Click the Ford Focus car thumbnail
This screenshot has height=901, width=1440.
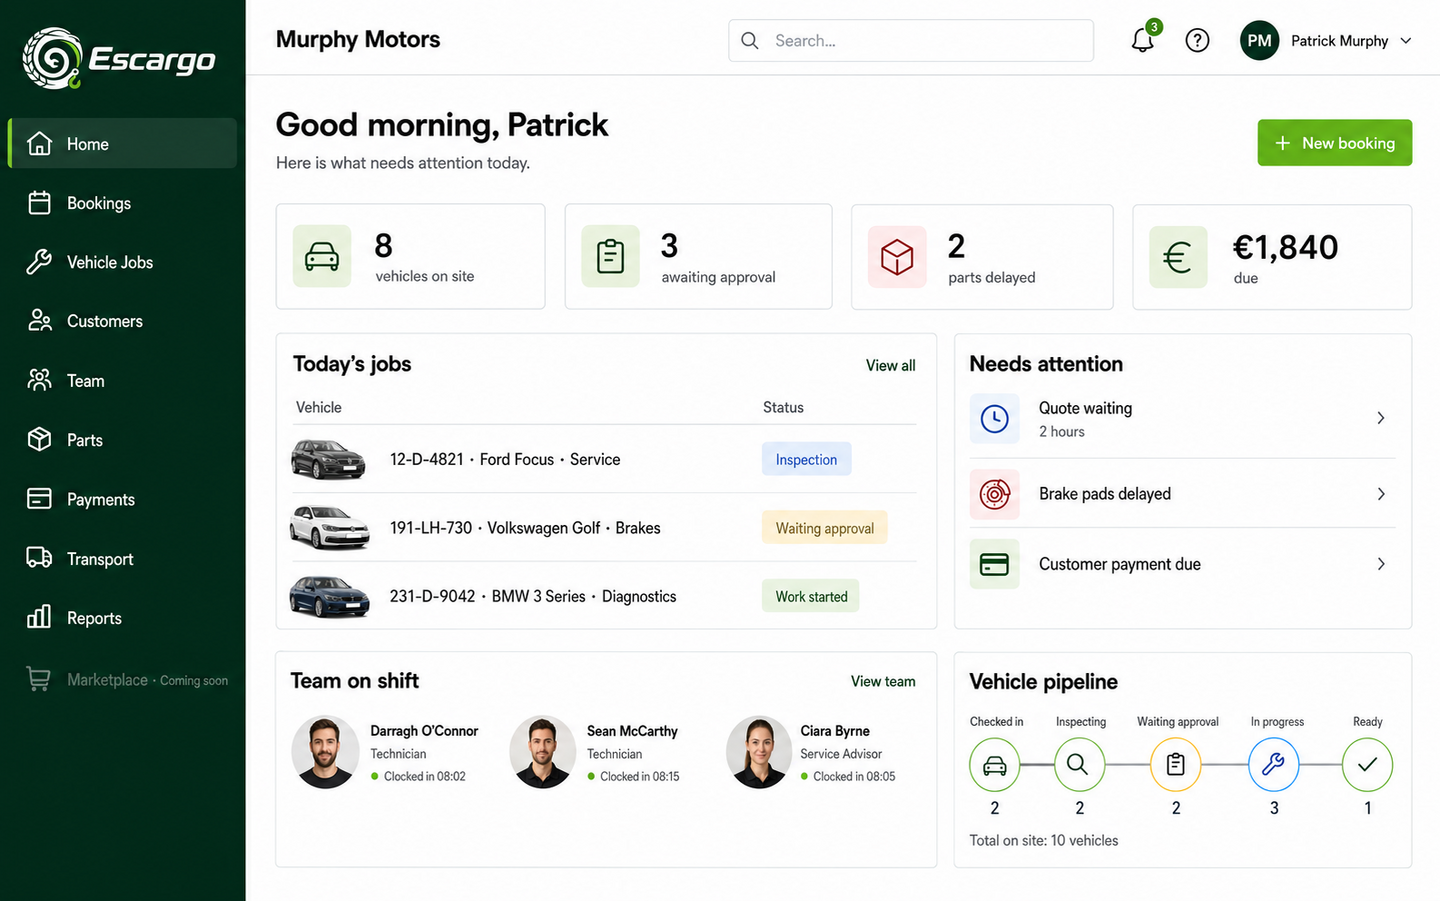coord(328,460)
